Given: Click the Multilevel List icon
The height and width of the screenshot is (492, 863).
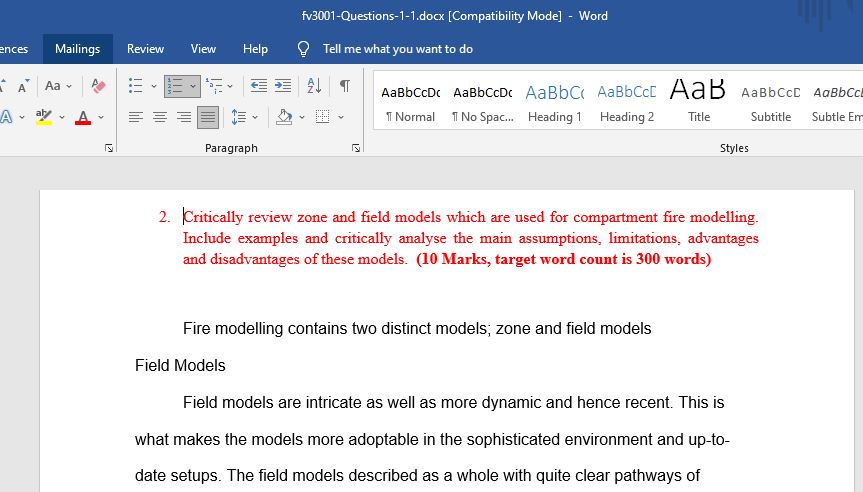Looking at the screenshot, I should click(214, 86).
